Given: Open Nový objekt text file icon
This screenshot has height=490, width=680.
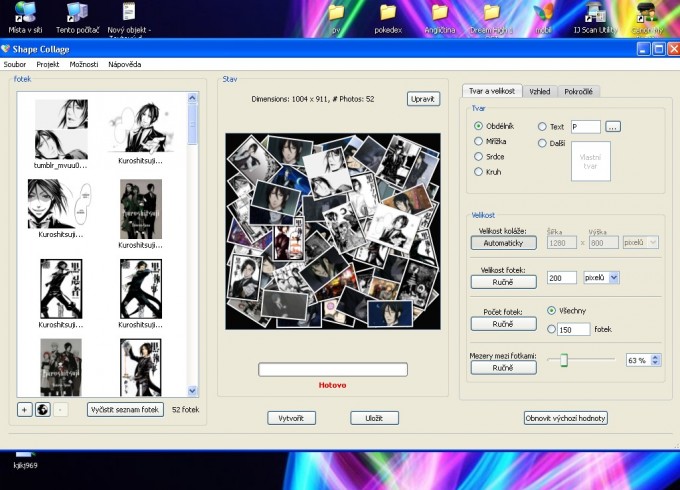Looking at the screenshot, I should pos(129,18).
